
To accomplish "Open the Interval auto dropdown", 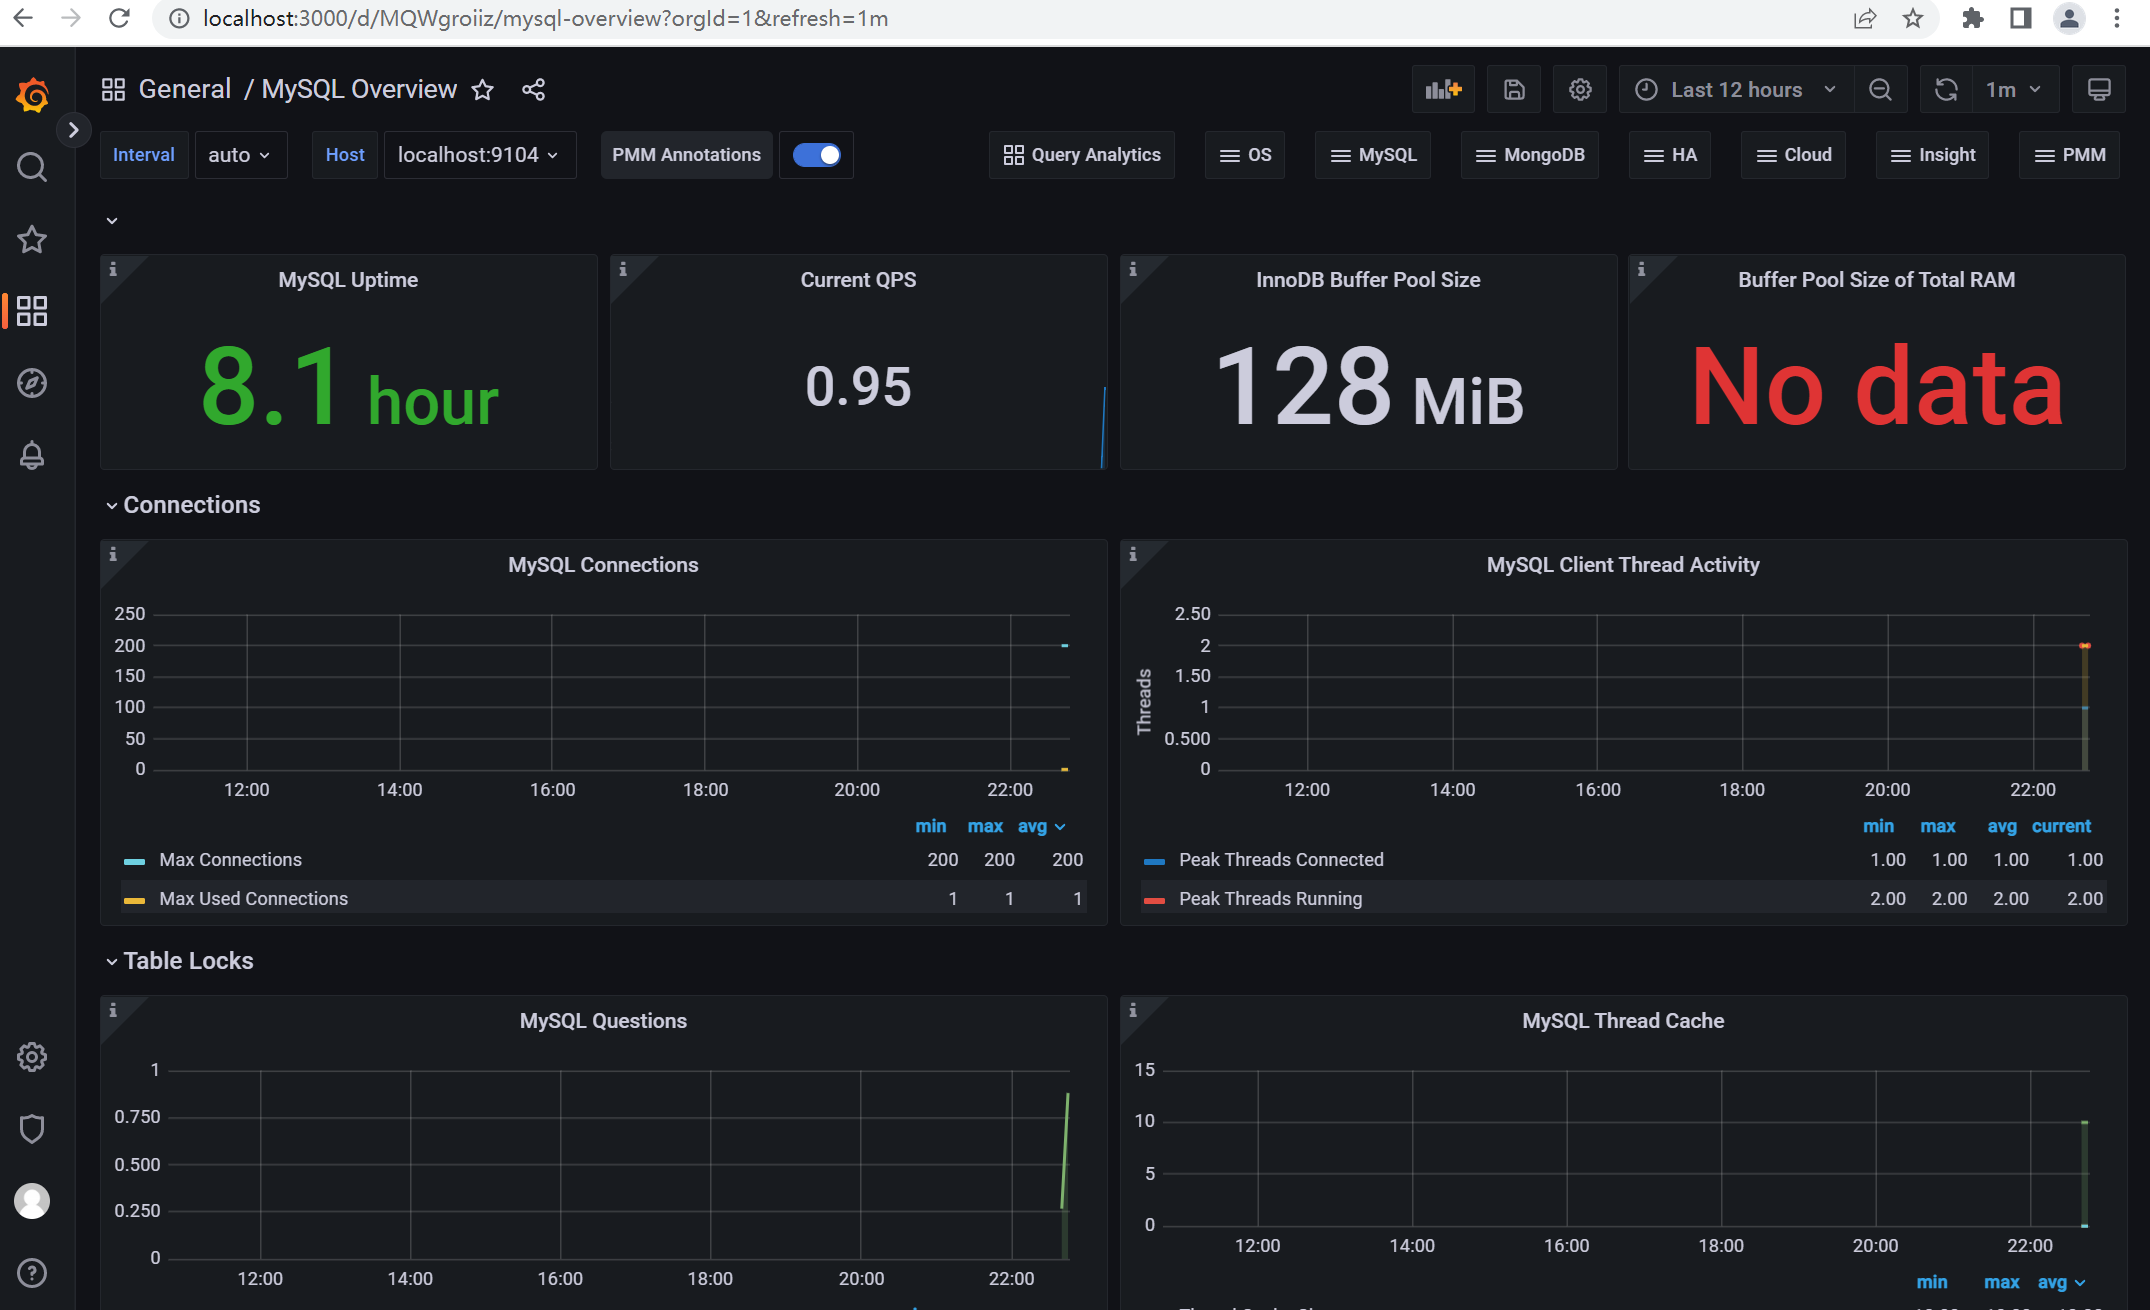I will [240, 155].
